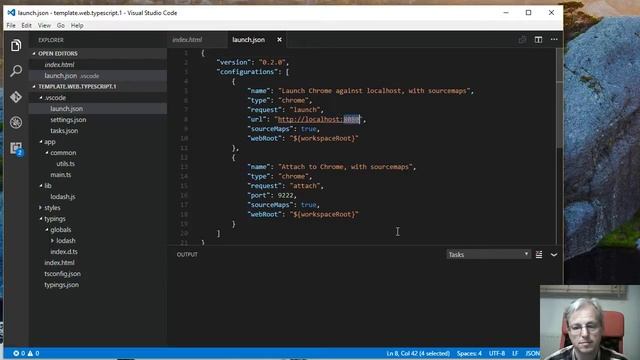Open changes icon in editor toolbar

point(522,40)
